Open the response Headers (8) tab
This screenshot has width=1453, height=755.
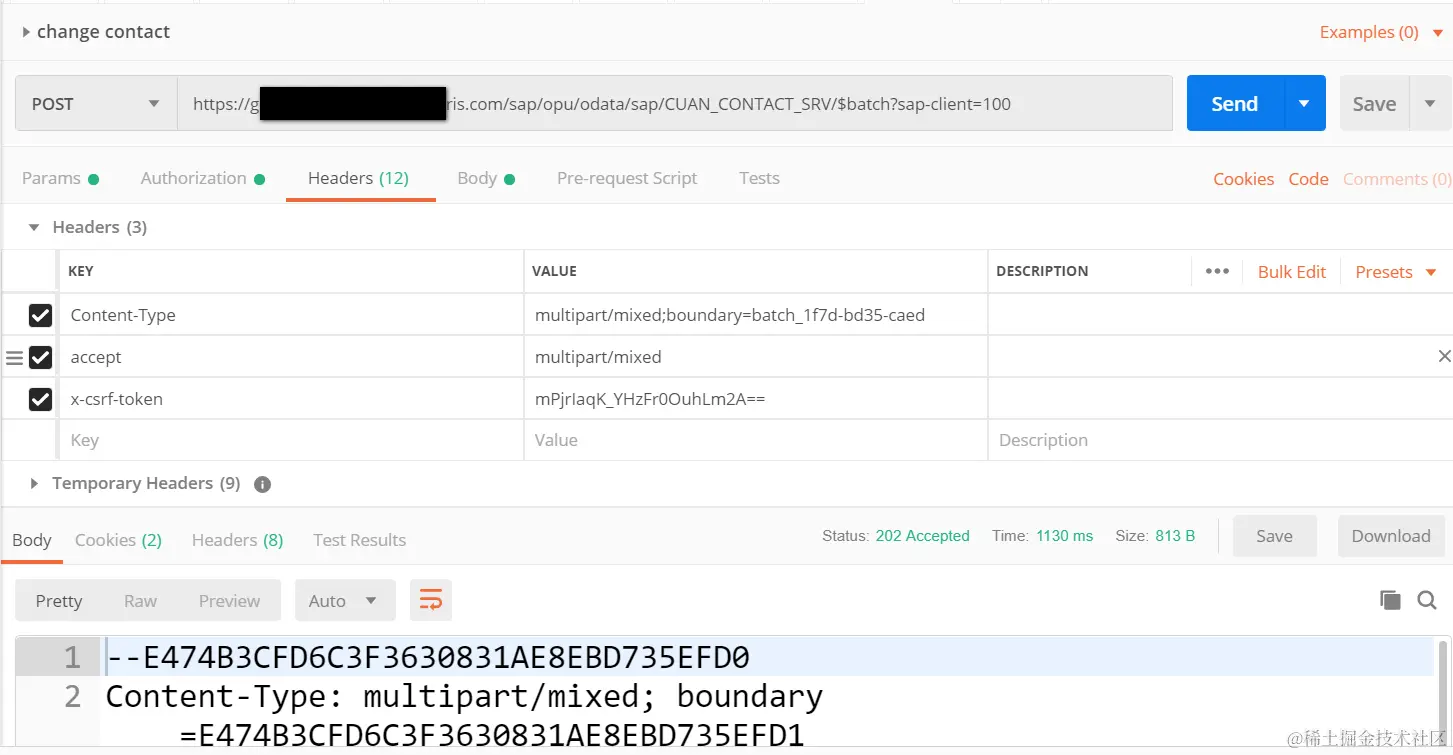(238, 540)
